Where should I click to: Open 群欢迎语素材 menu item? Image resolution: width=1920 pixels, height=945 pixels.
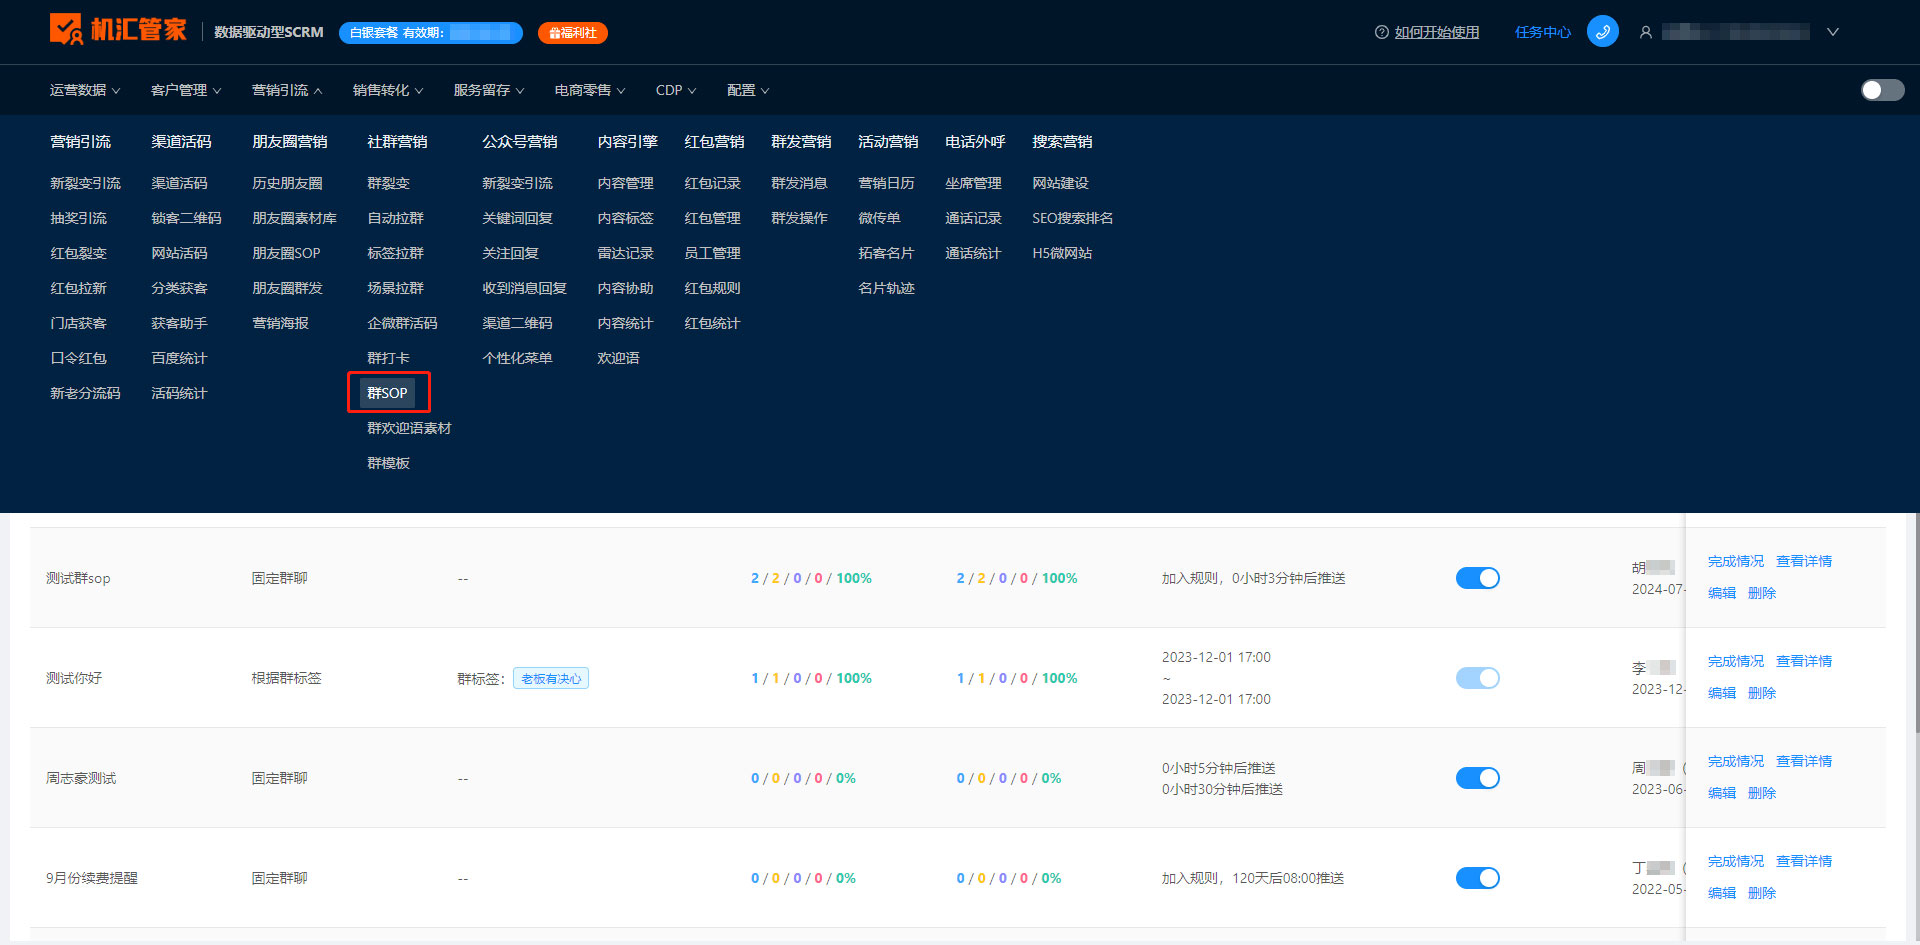pos(410,428)
